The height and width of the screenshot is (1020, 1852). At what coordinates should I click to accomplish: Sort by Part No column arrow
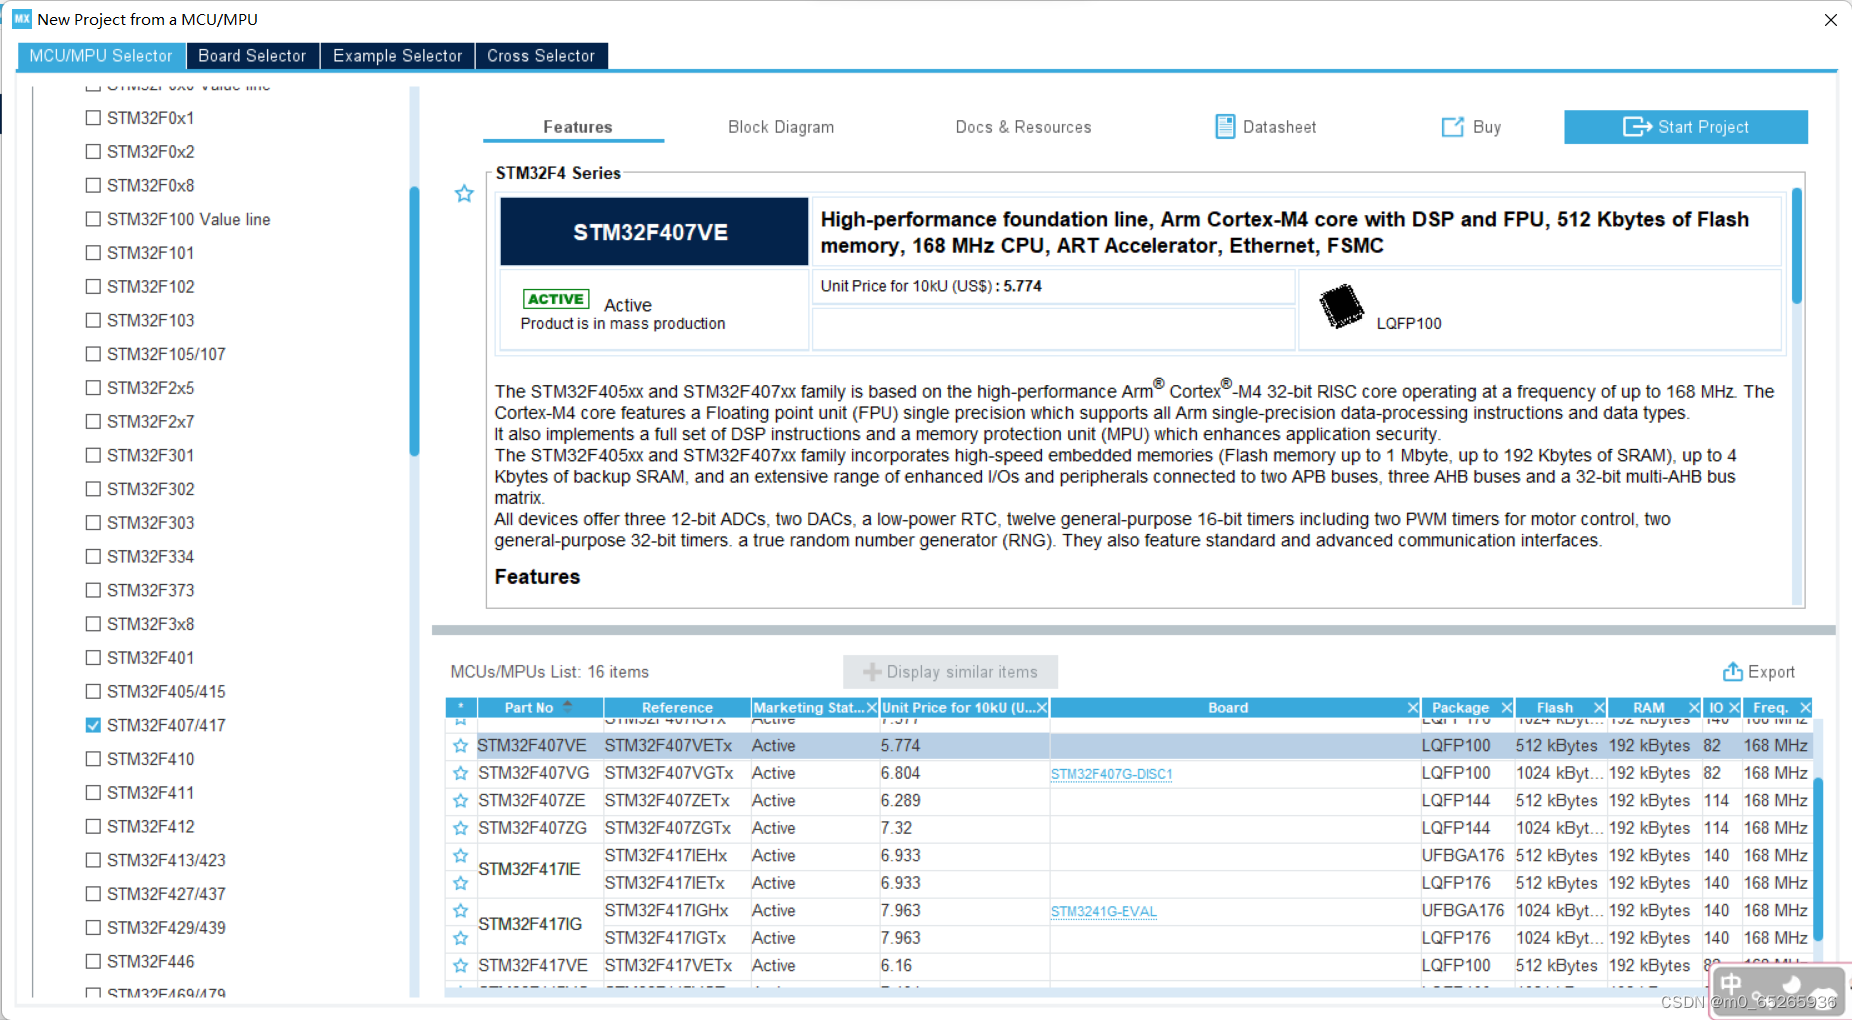coord(568,707)
